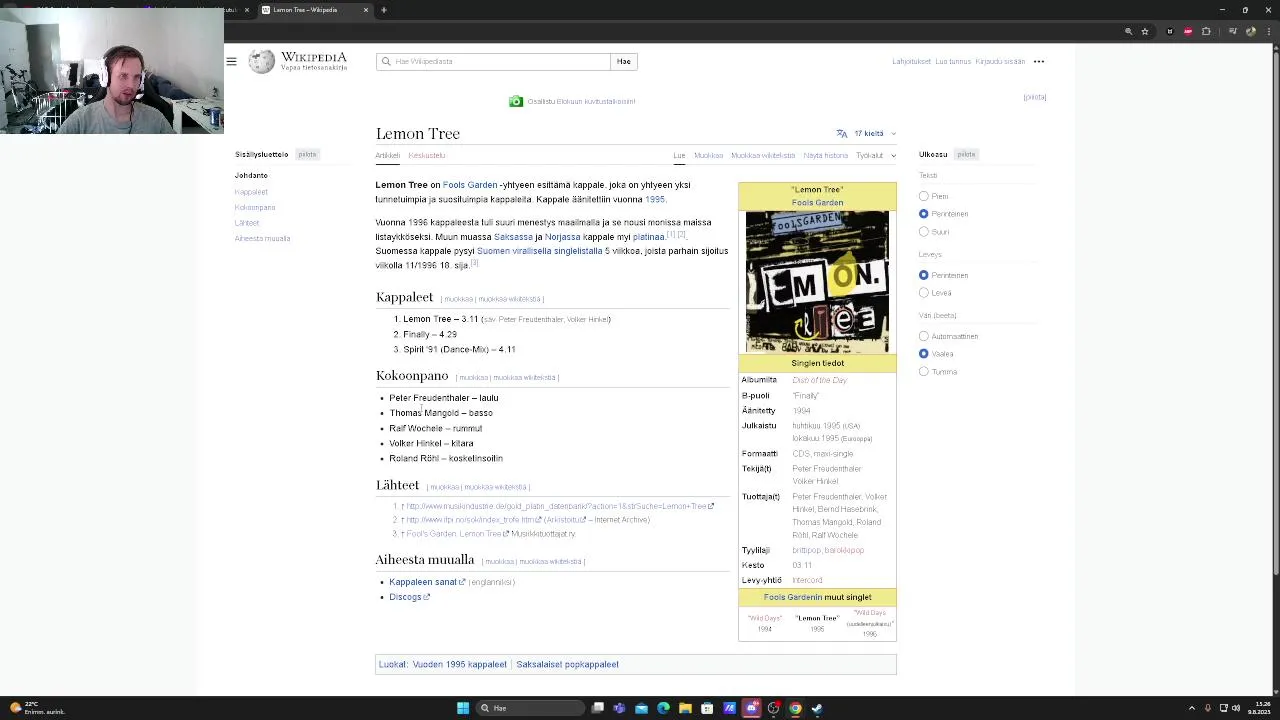Dismiss the banner with top piilota link
The height and width of the screenshot is (720, 1280).
(x=1035, y=97)
